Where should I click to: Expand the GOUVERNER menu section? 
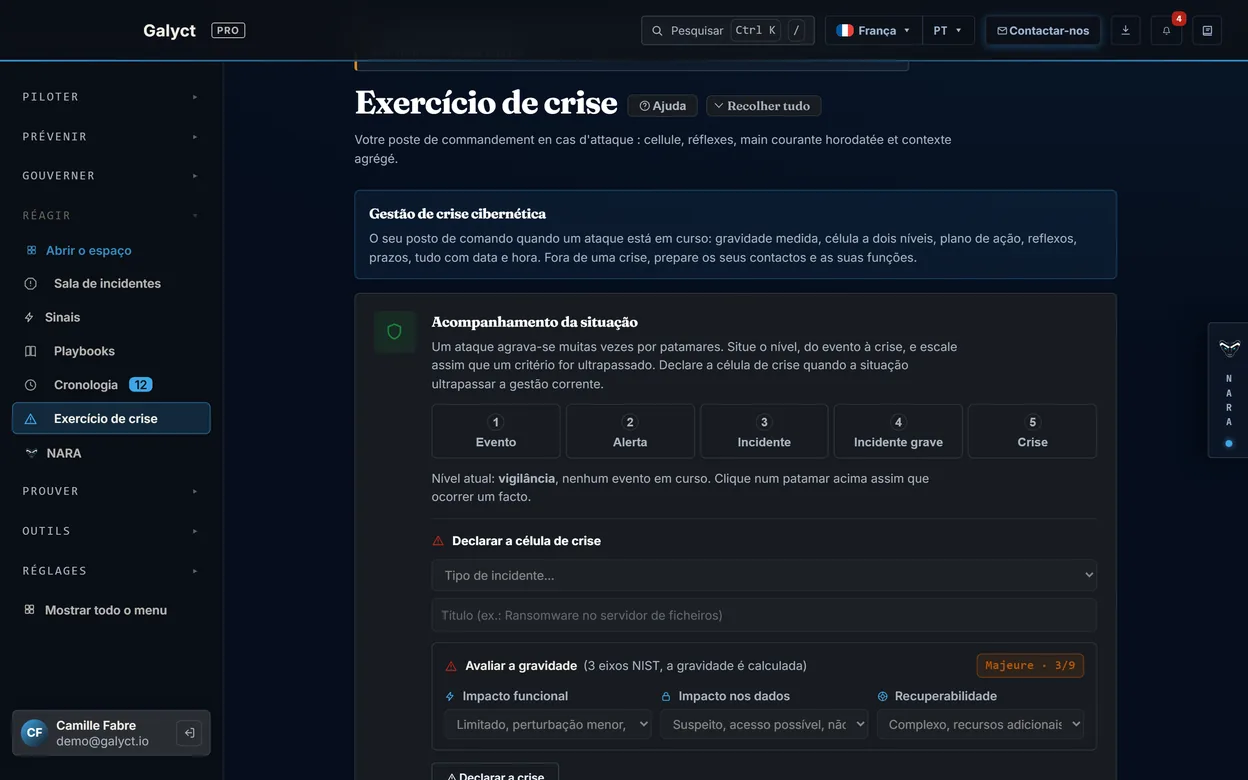coord(111,176)
